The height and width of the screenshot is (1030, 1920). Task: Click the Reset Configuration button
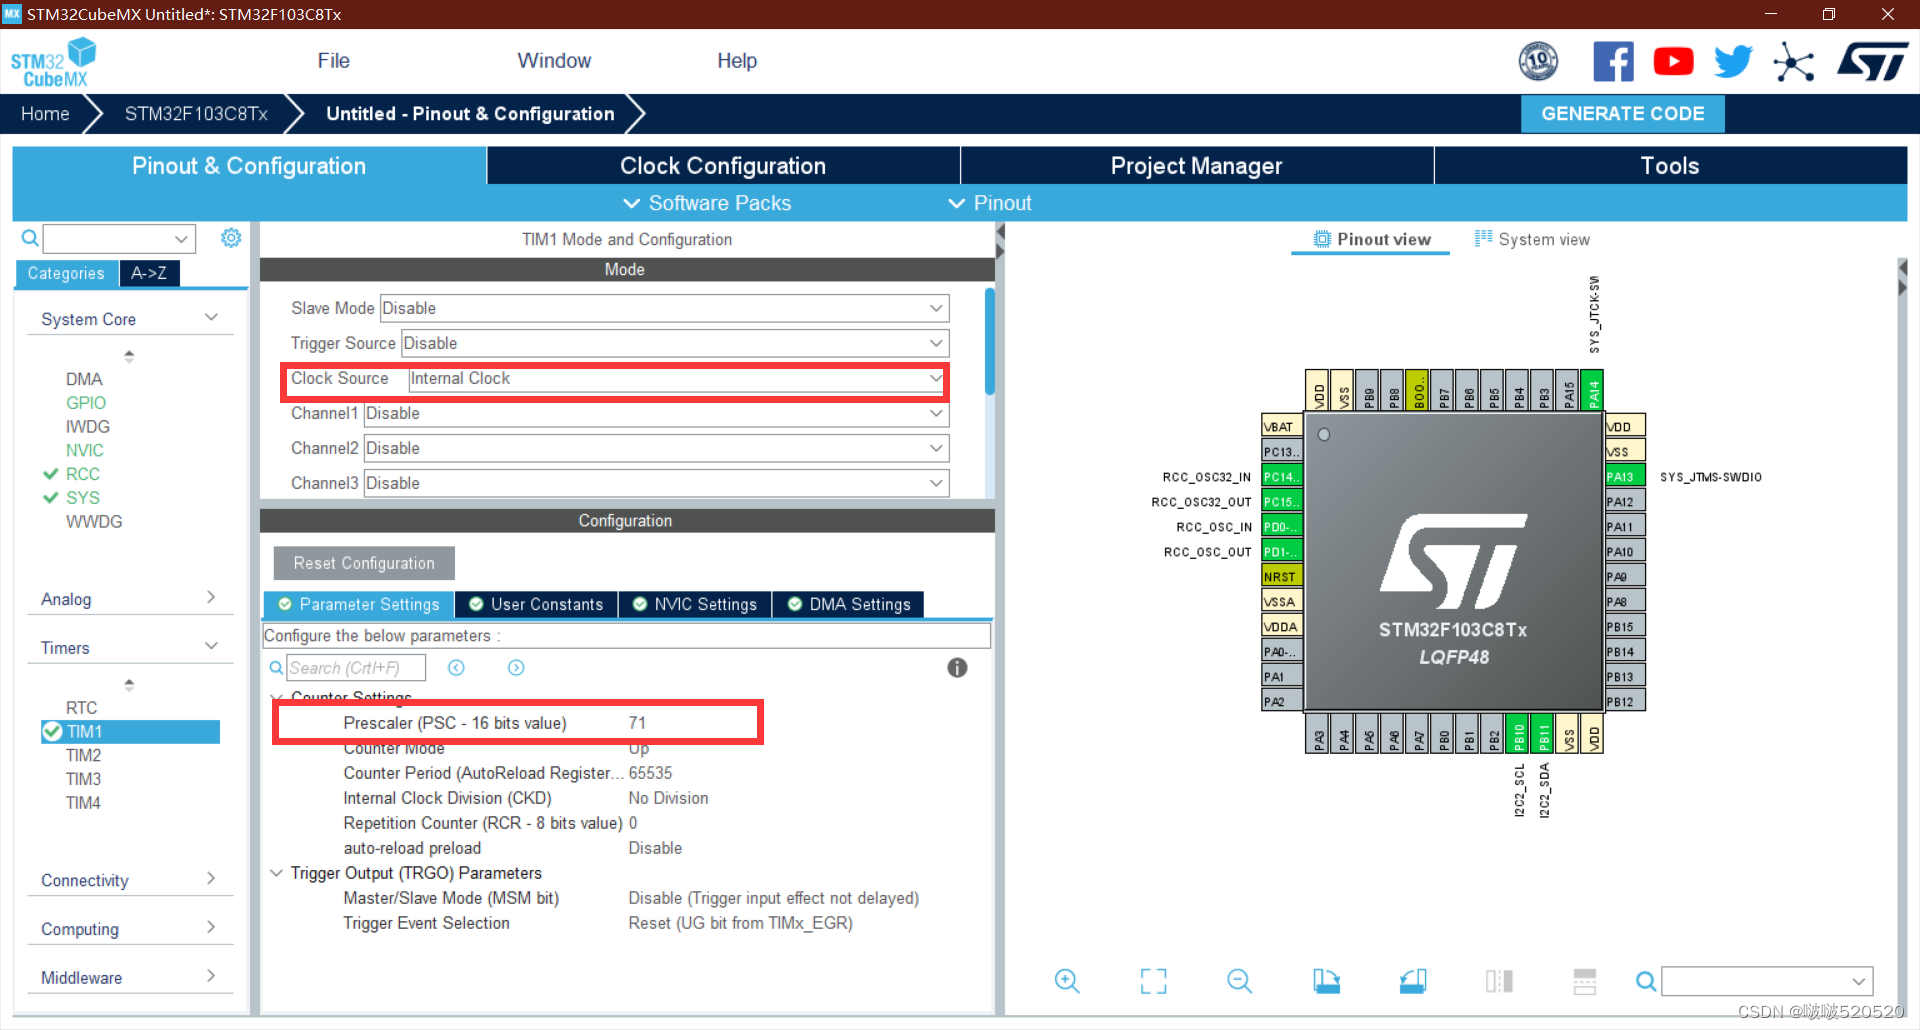pos(364,563)
